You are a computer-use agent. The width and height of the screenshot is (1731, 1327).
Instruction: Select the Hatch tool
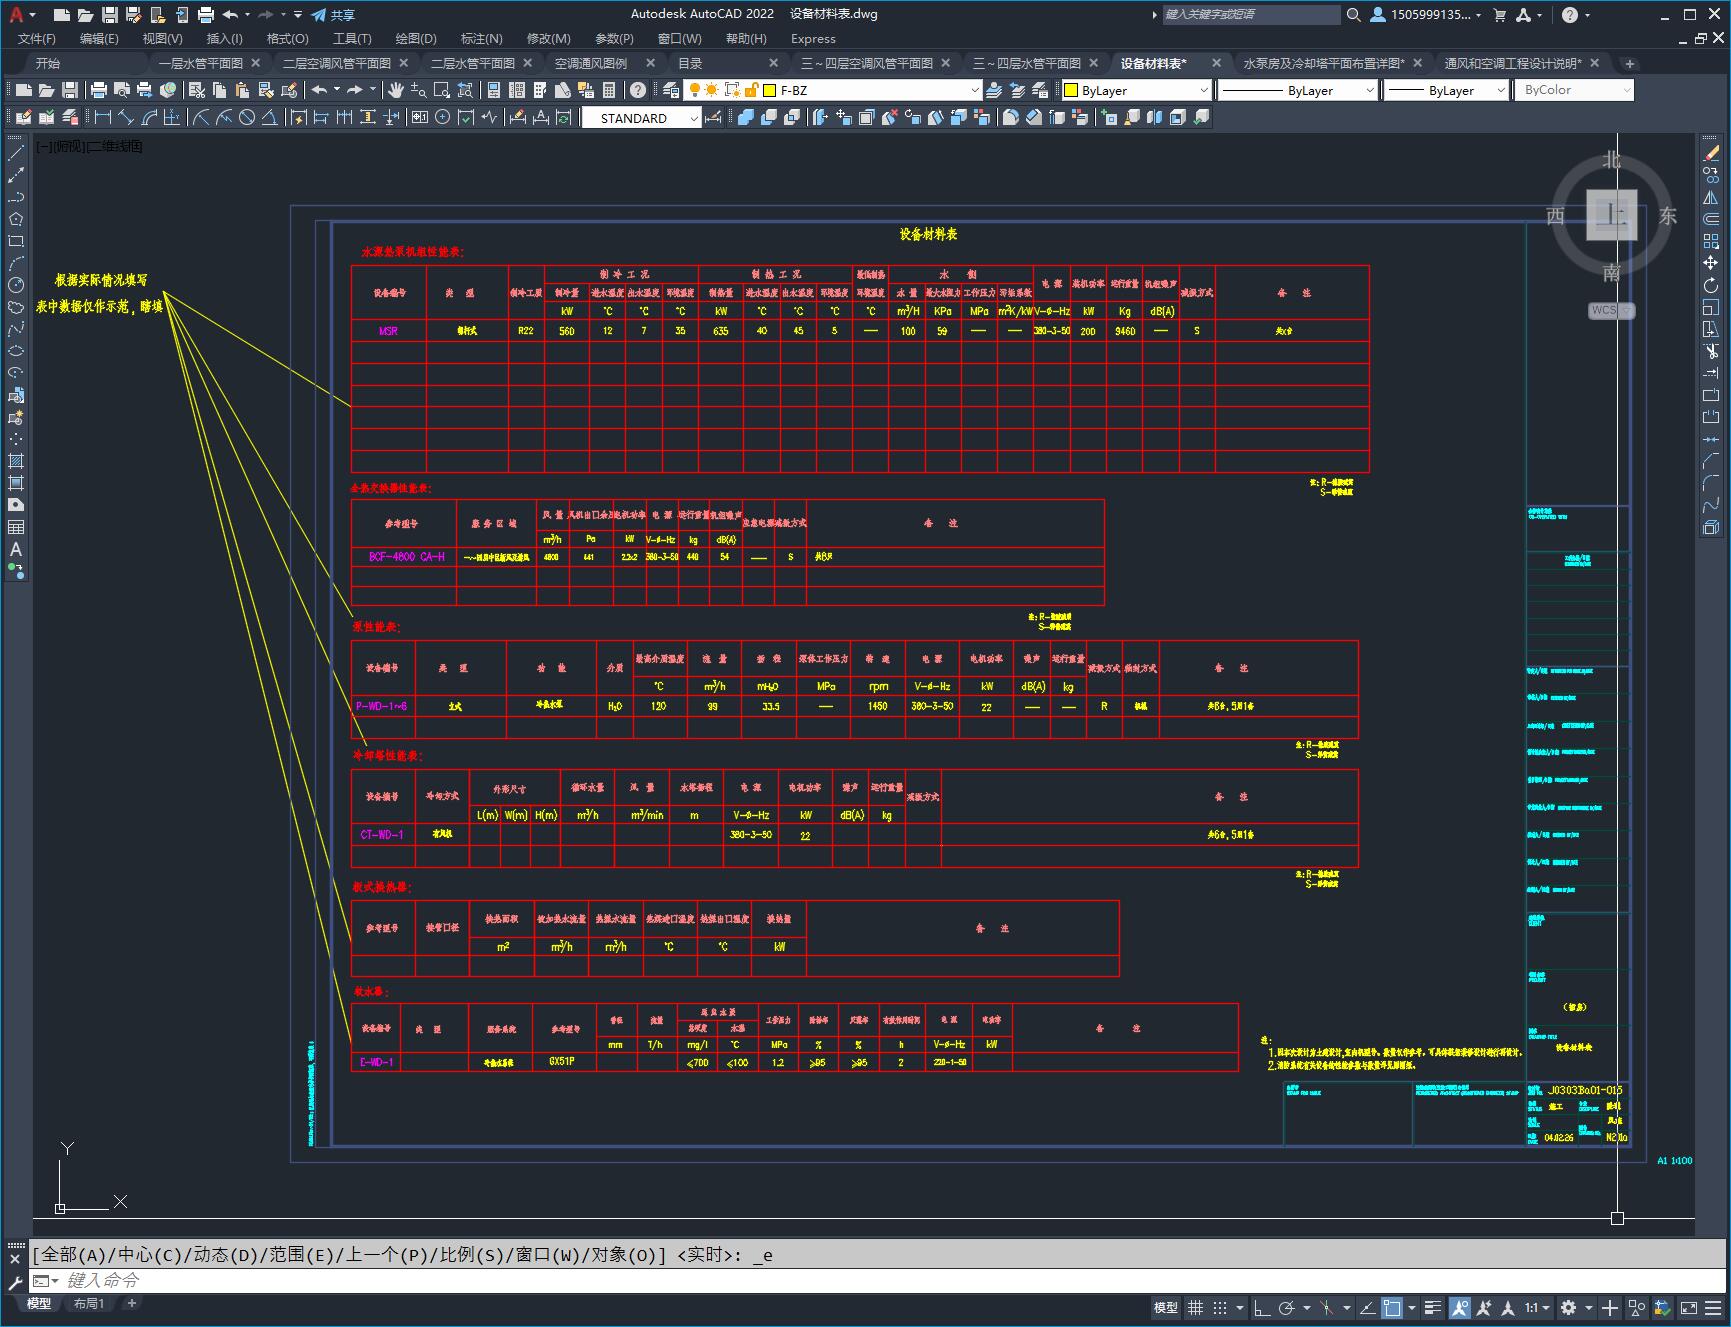point(16,462)
